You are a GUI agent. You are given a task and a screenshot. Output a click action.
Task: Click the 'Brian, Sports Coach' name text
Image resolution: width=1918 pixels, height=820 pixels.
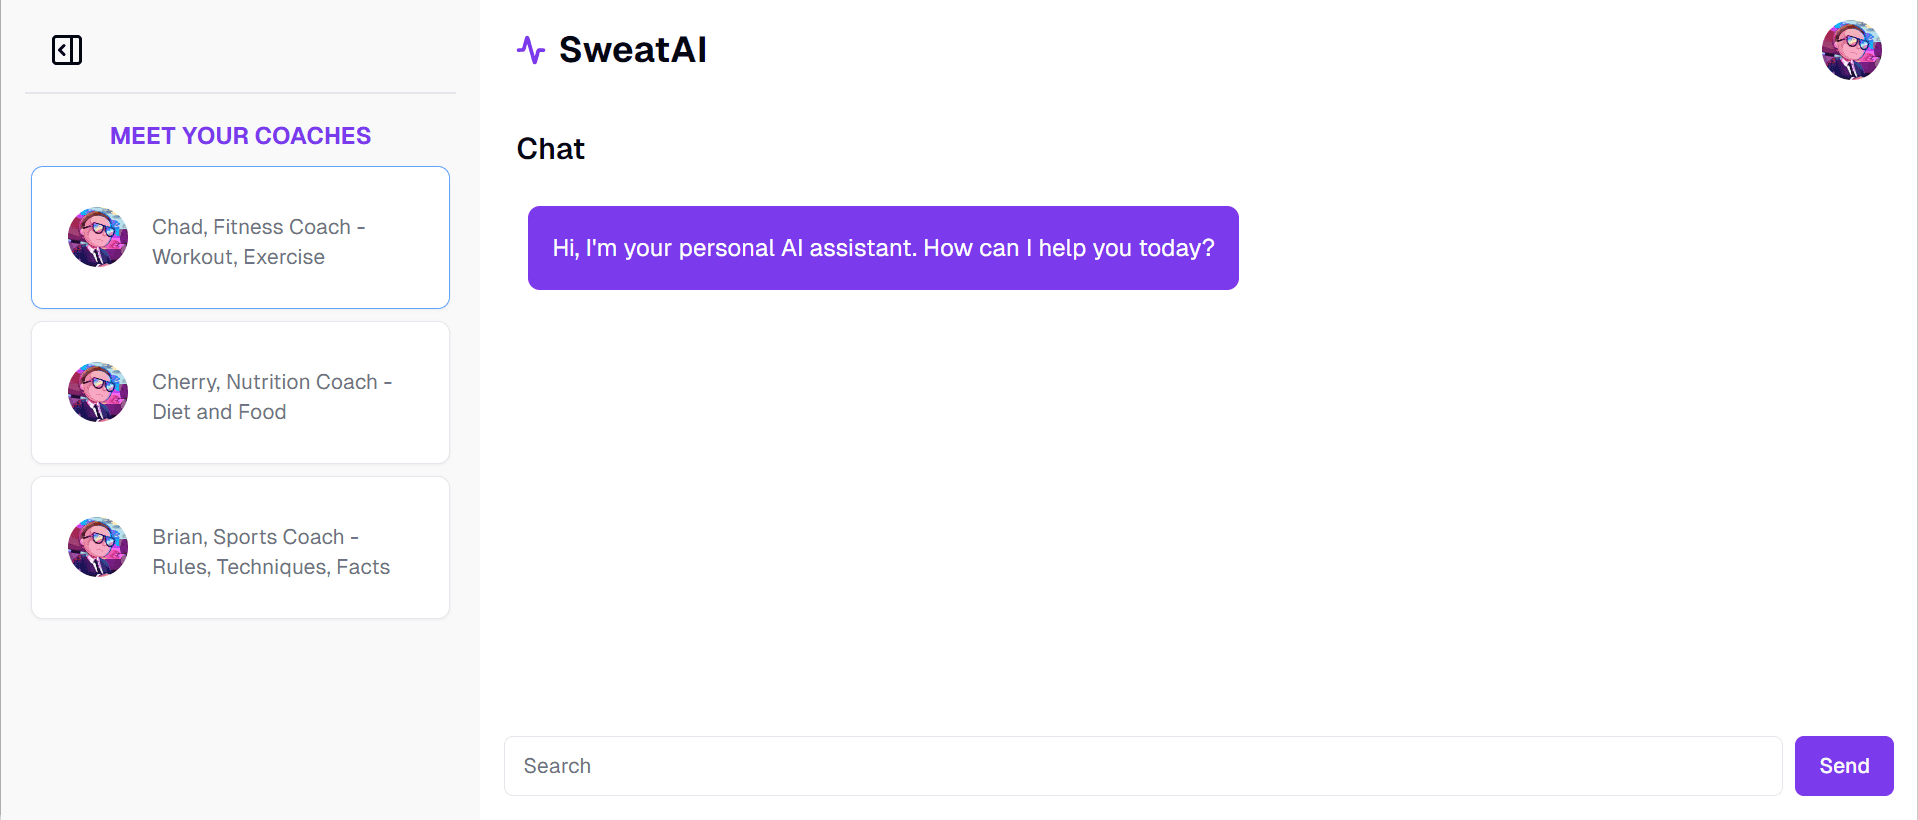click(x=248, y=537)
